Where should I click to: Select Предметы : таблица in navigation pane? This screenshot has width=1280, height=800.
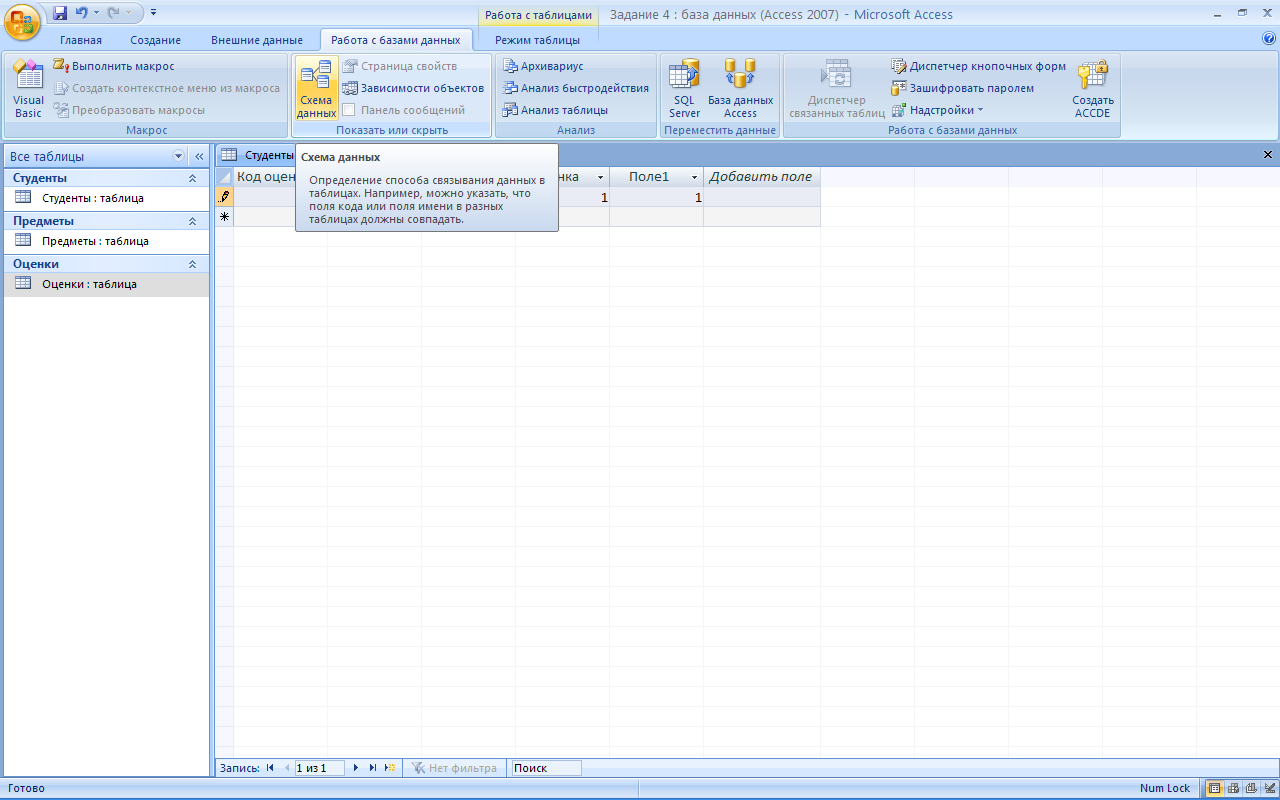[107, 241]
